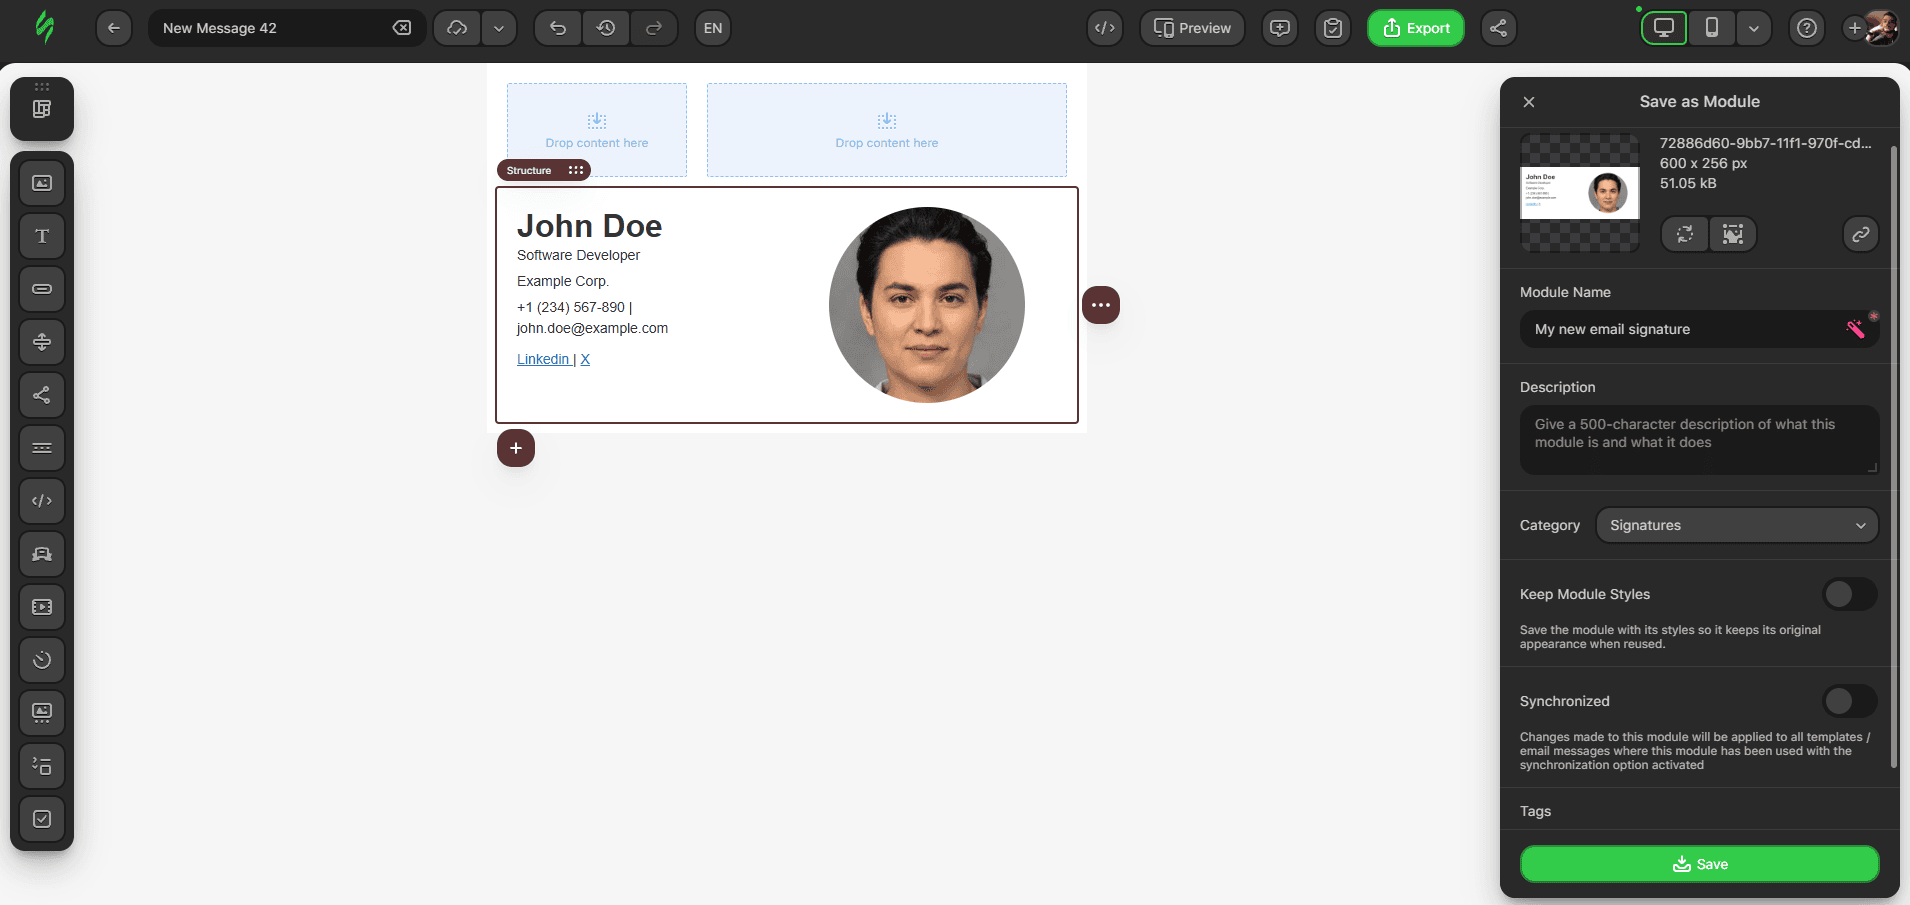The height and width of the screenshot is (905, 1910).
Task: Open the structure three-dots options menu
Action: [1101, 305]
